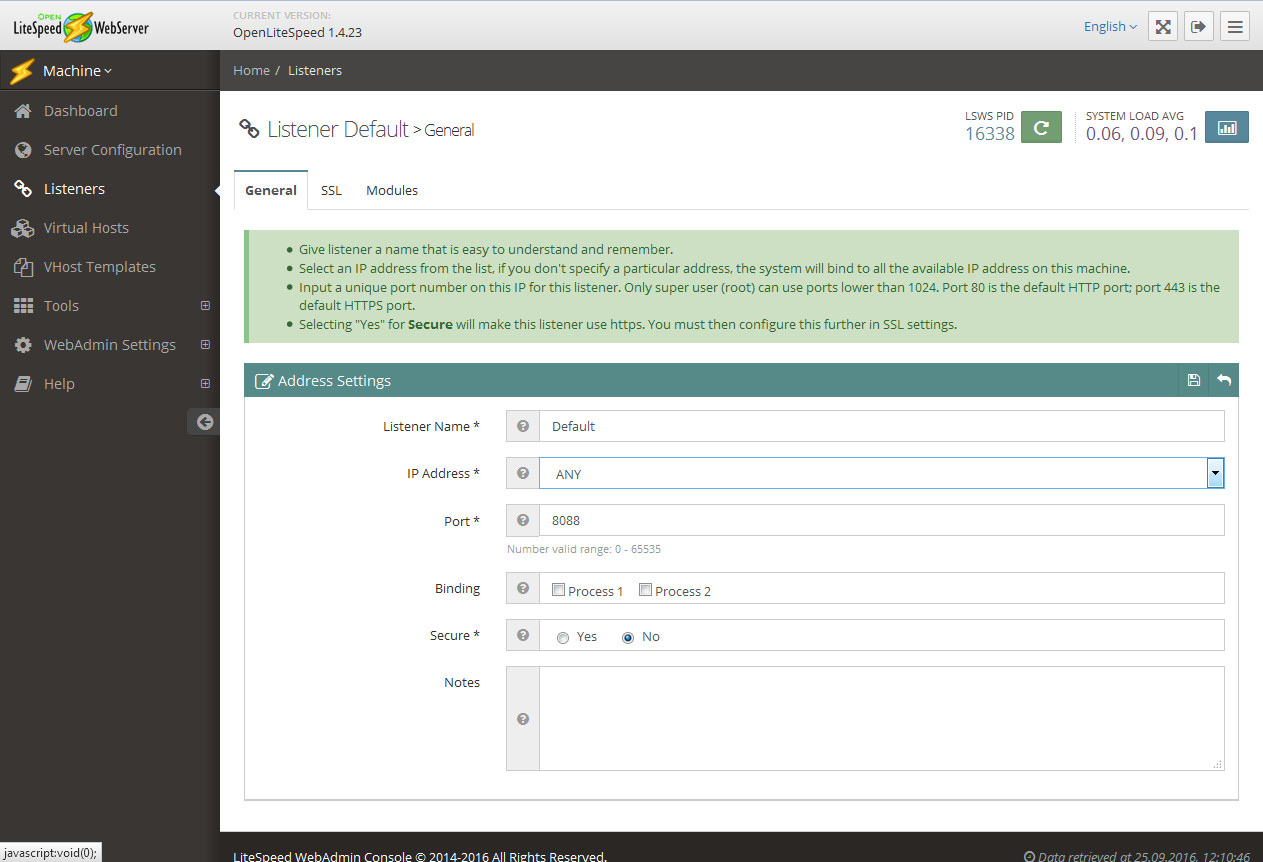Collapse the sidebar with the arrow icon
This screenshot has width=1263, height=862.
(x=204, y=422)
